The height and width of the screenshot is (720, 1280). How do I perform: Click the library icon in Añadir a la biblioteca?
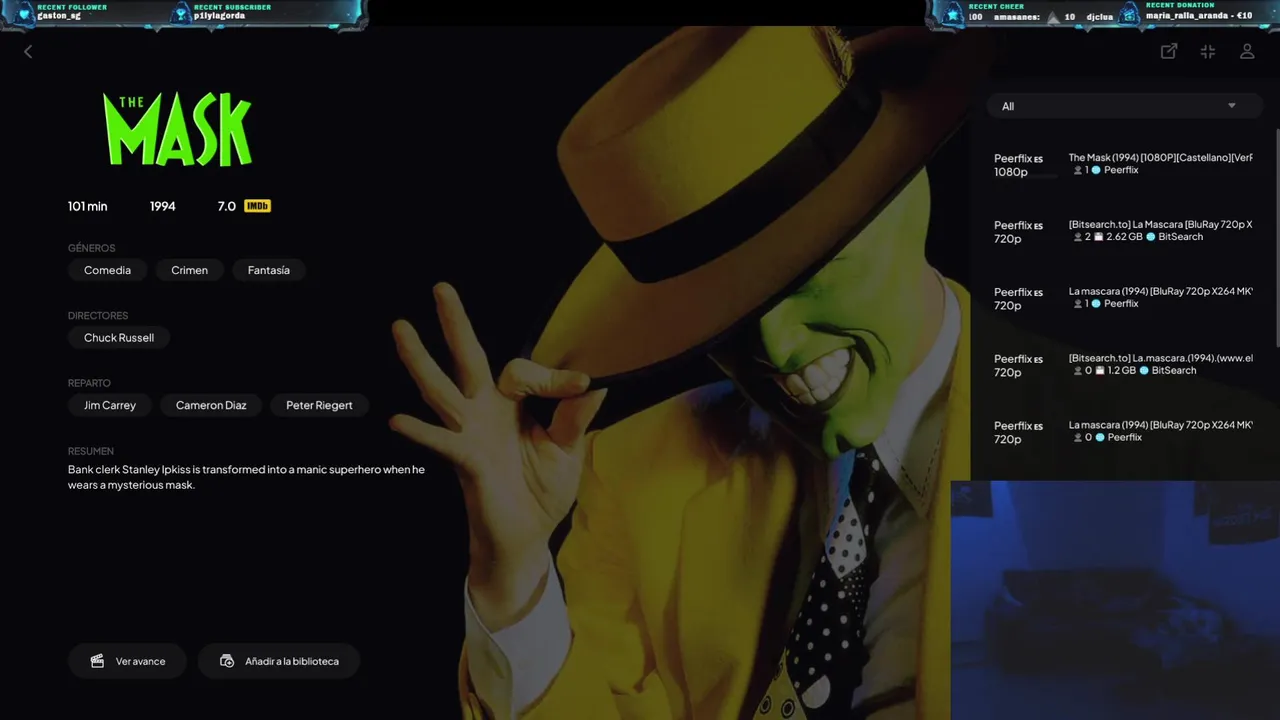point(227,661)
